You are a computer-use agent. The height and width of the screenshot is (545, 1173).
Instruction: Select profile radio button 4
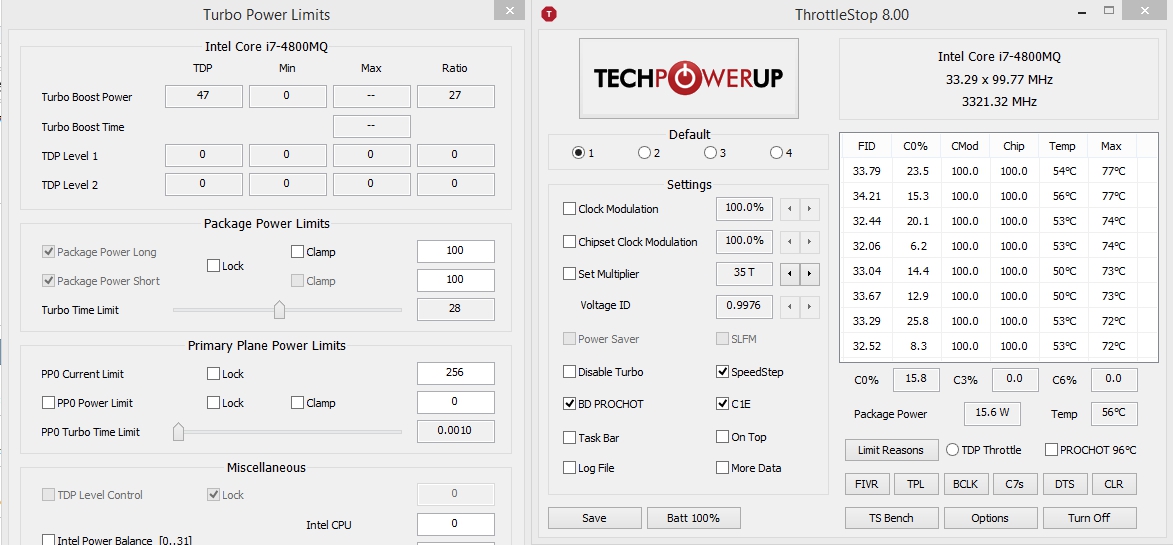pyautogui.click(x=776, y=153)
